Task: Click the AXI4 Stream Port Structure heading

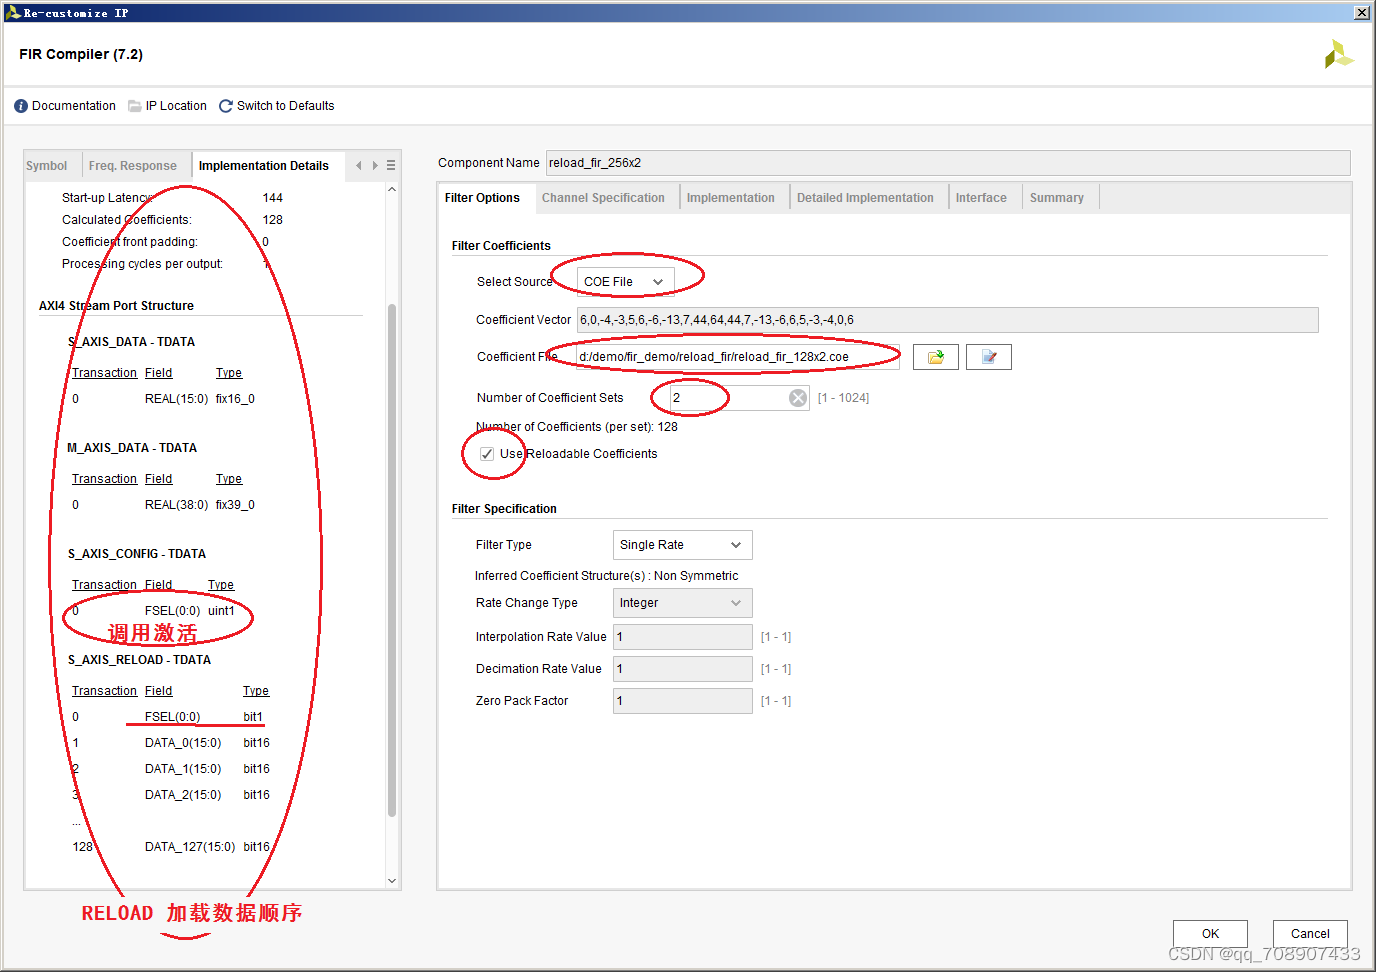Action: pyautogui.click(x=116, y=306)
